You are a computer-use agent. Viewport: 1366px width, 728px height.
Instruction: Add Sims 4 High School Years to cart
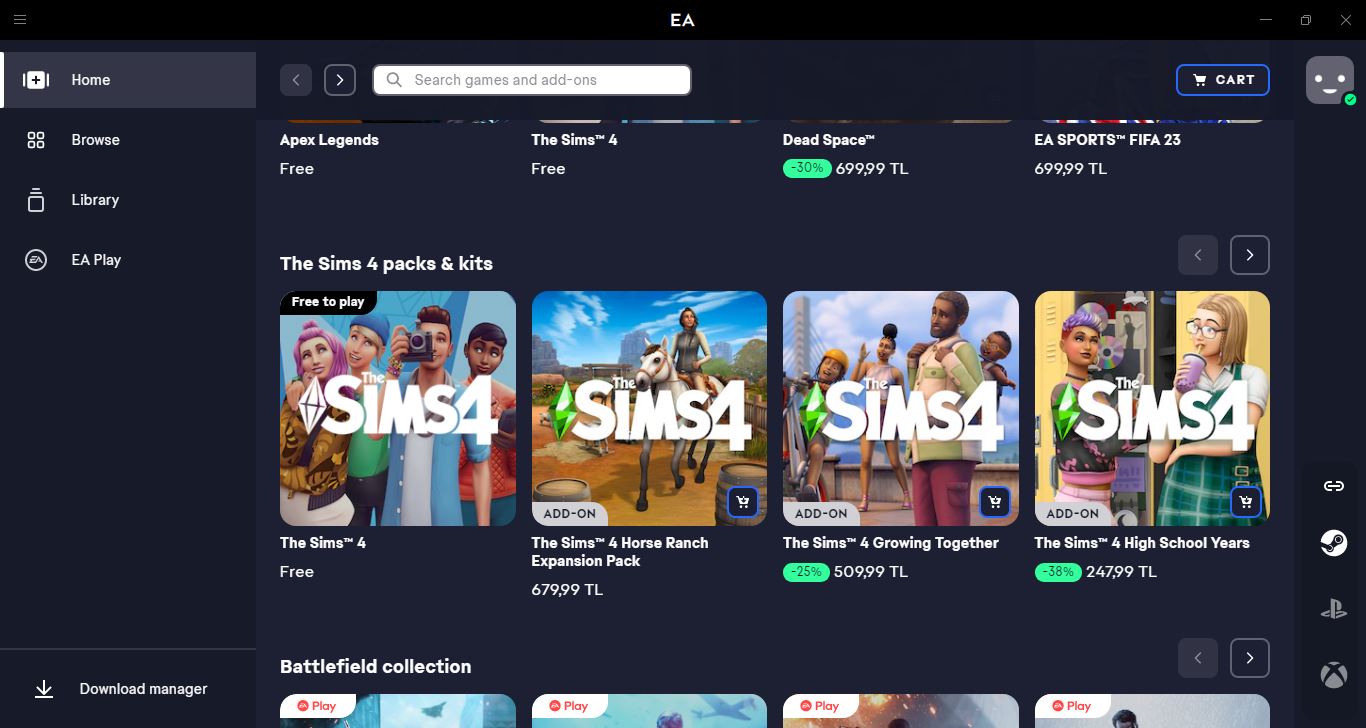[1246, 502]
